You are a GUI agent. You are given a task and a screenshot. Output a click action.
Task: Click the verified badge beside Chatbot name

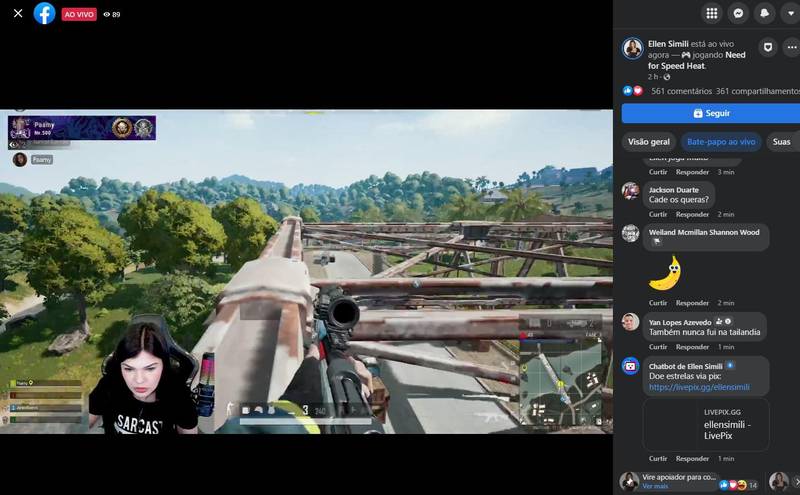pyautogui.click(x=730, y=365)
